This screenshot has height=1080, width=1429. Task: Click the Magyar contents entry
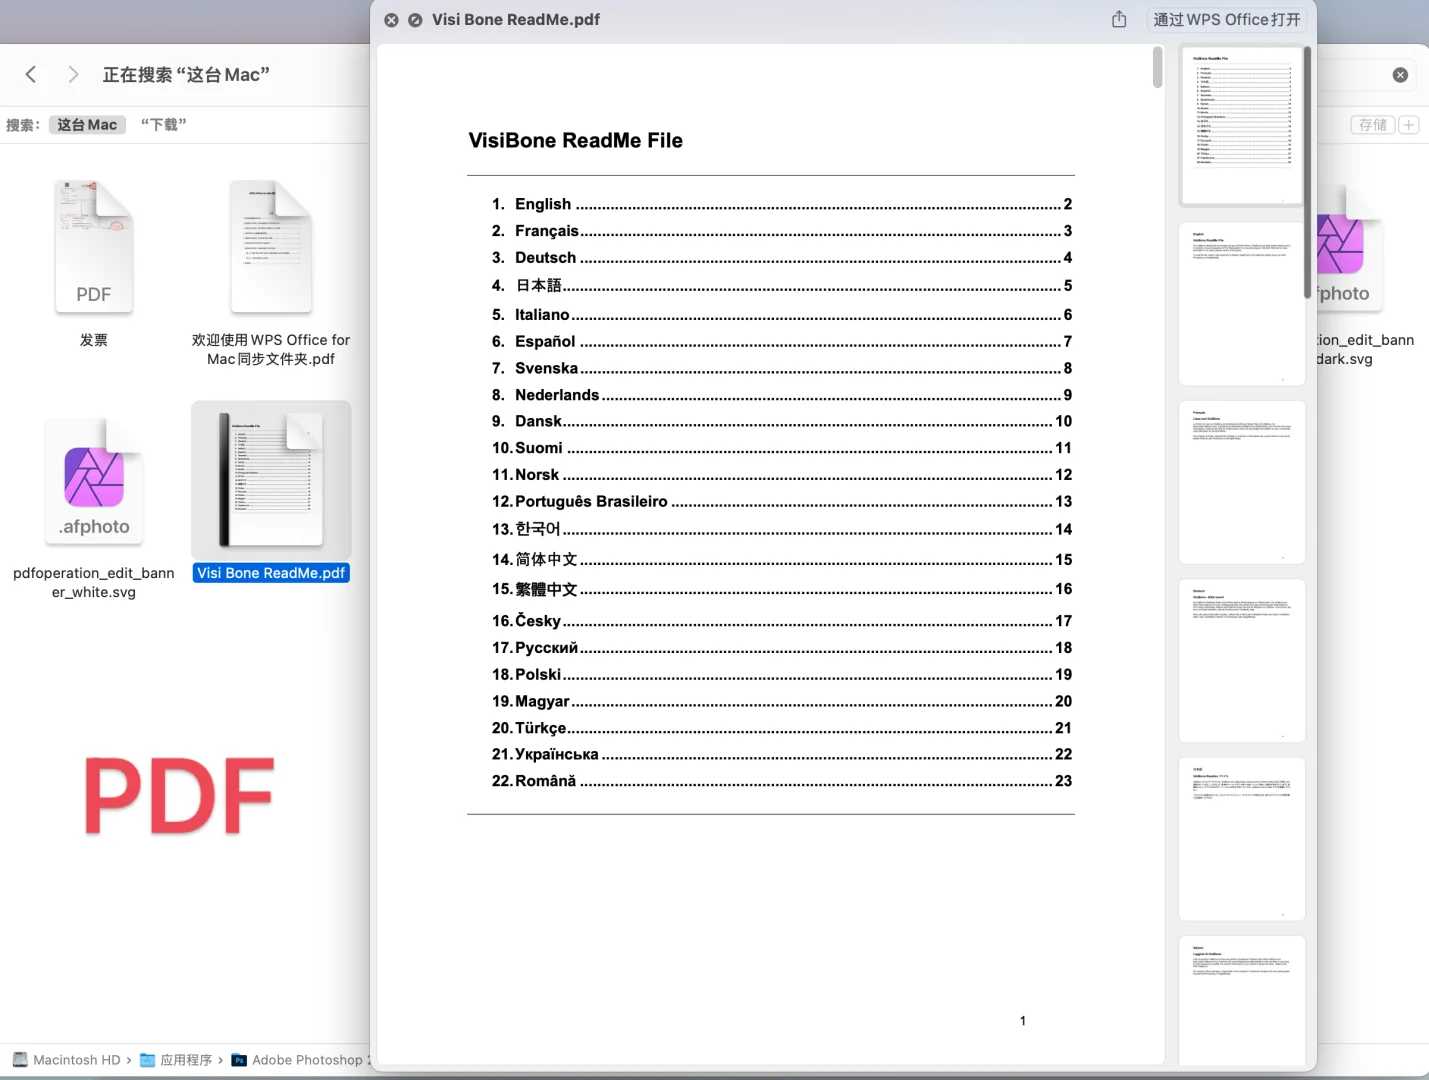(x=781, y=702)
